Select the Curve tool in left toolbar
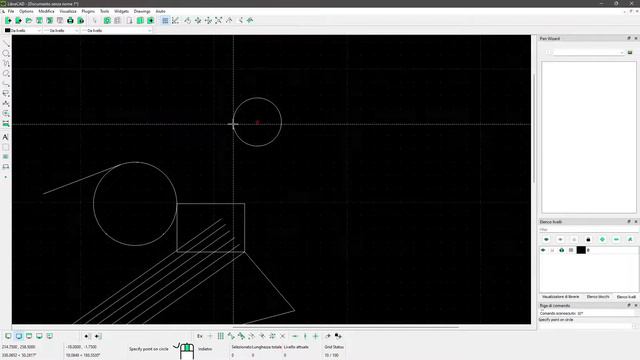640x360 pixels. pos(6,64)
